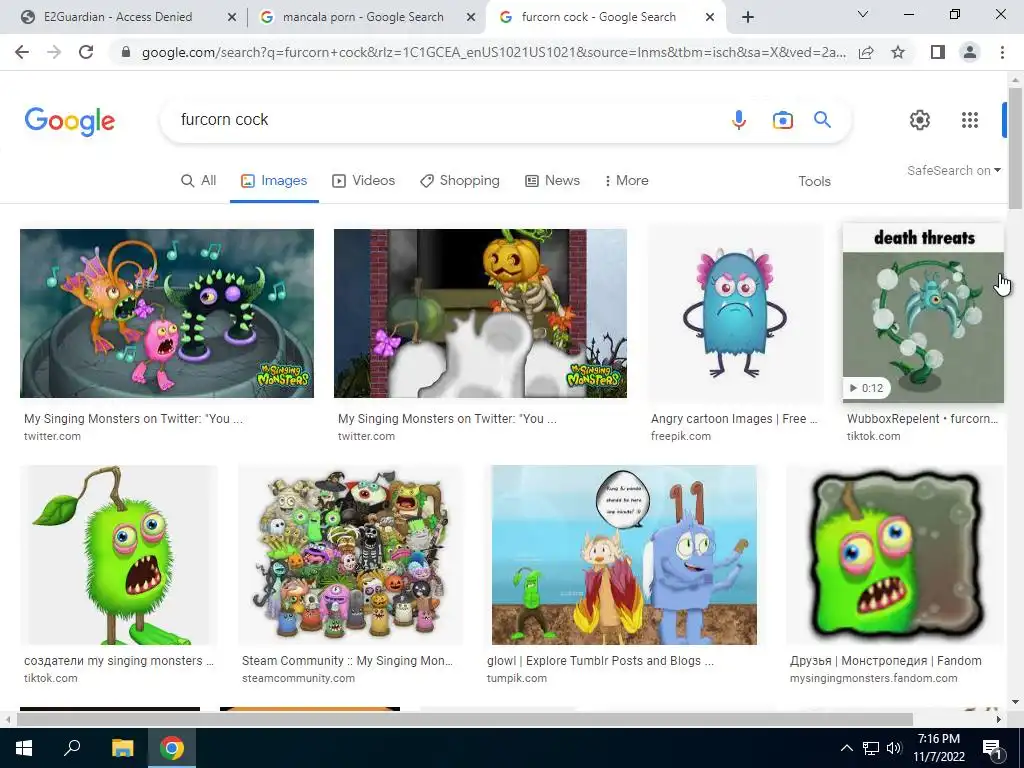
Task: Click the Chrome taskbar icon
Action: [172, 748]
